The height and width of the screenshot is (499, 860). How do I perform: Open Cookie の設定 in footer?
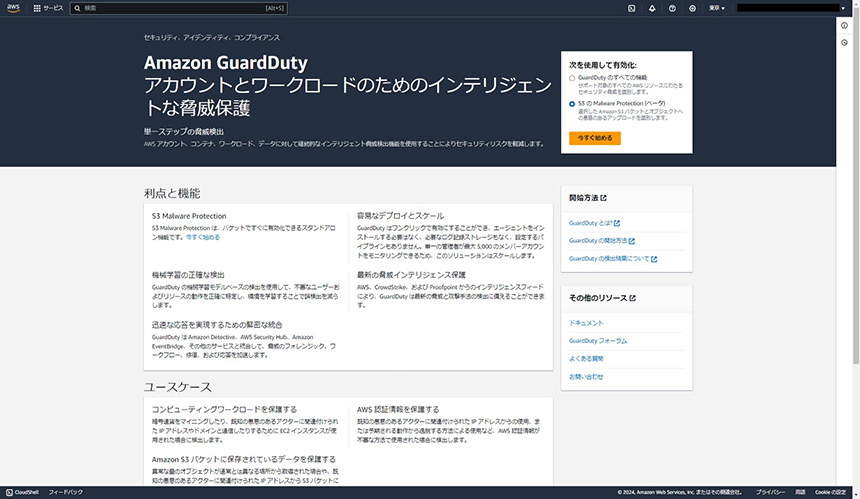coord(830,492)
